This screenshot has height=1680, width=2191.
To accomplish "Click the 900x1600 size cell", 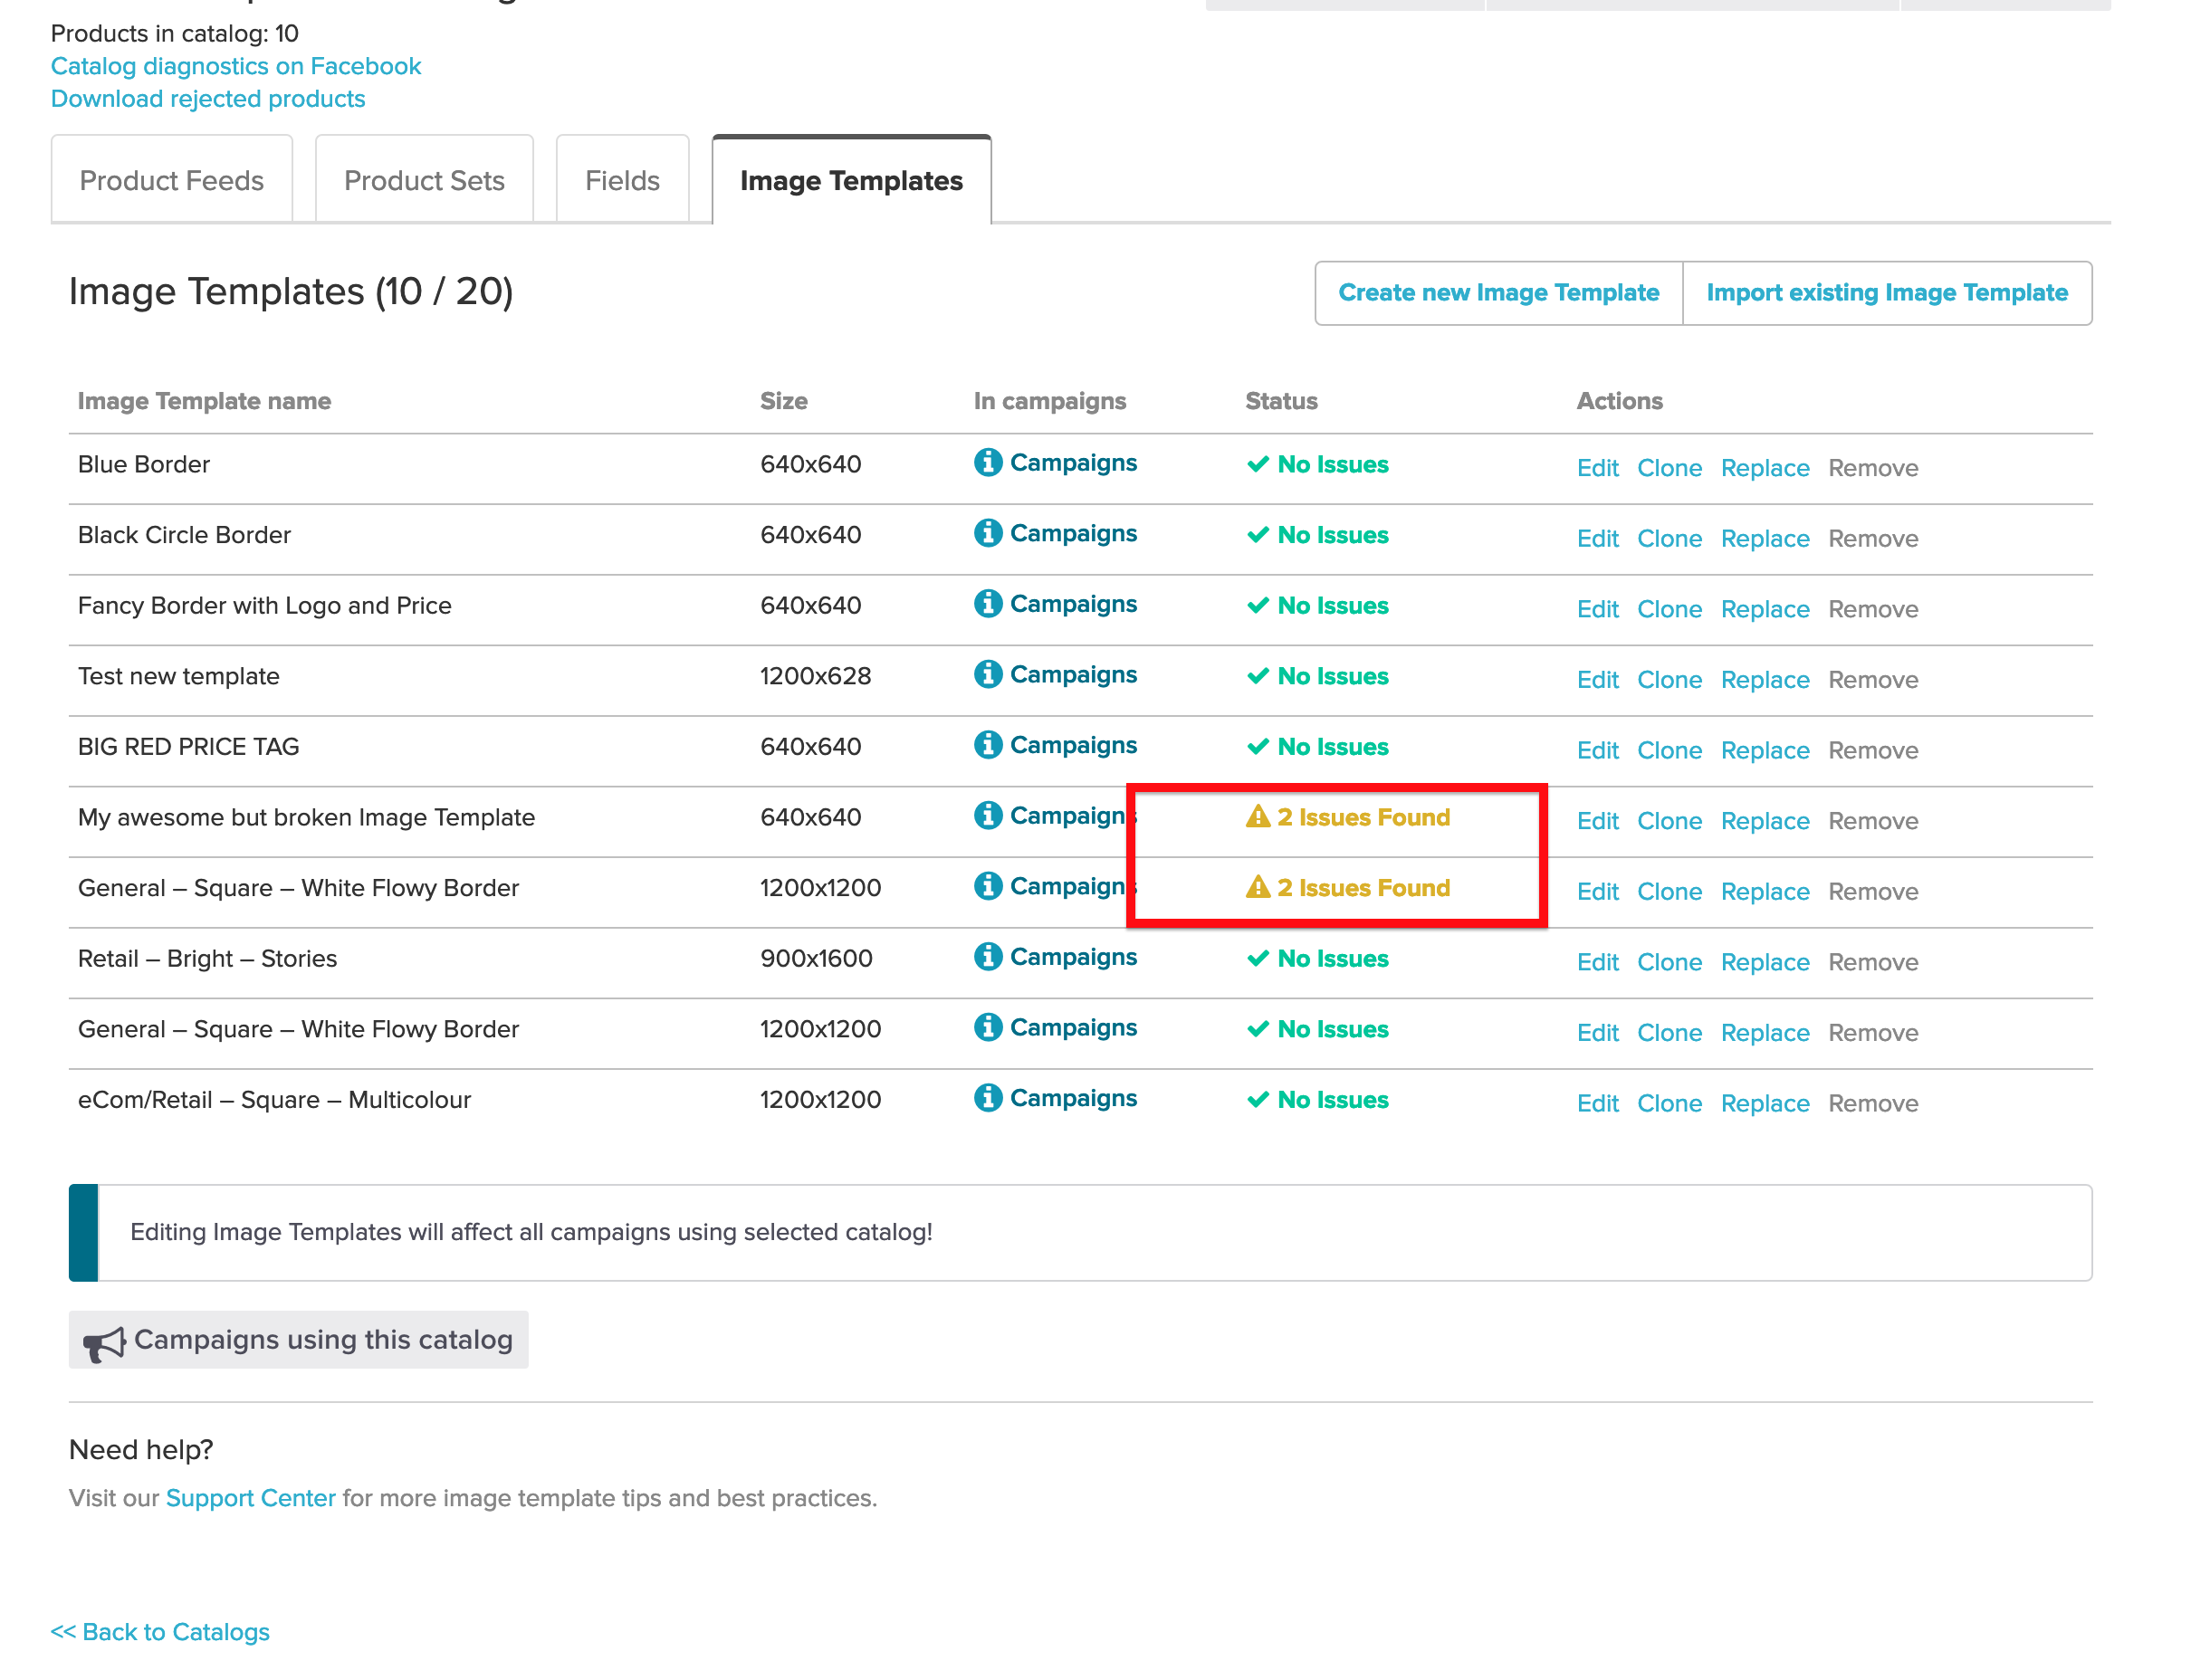I will [815, 958].
